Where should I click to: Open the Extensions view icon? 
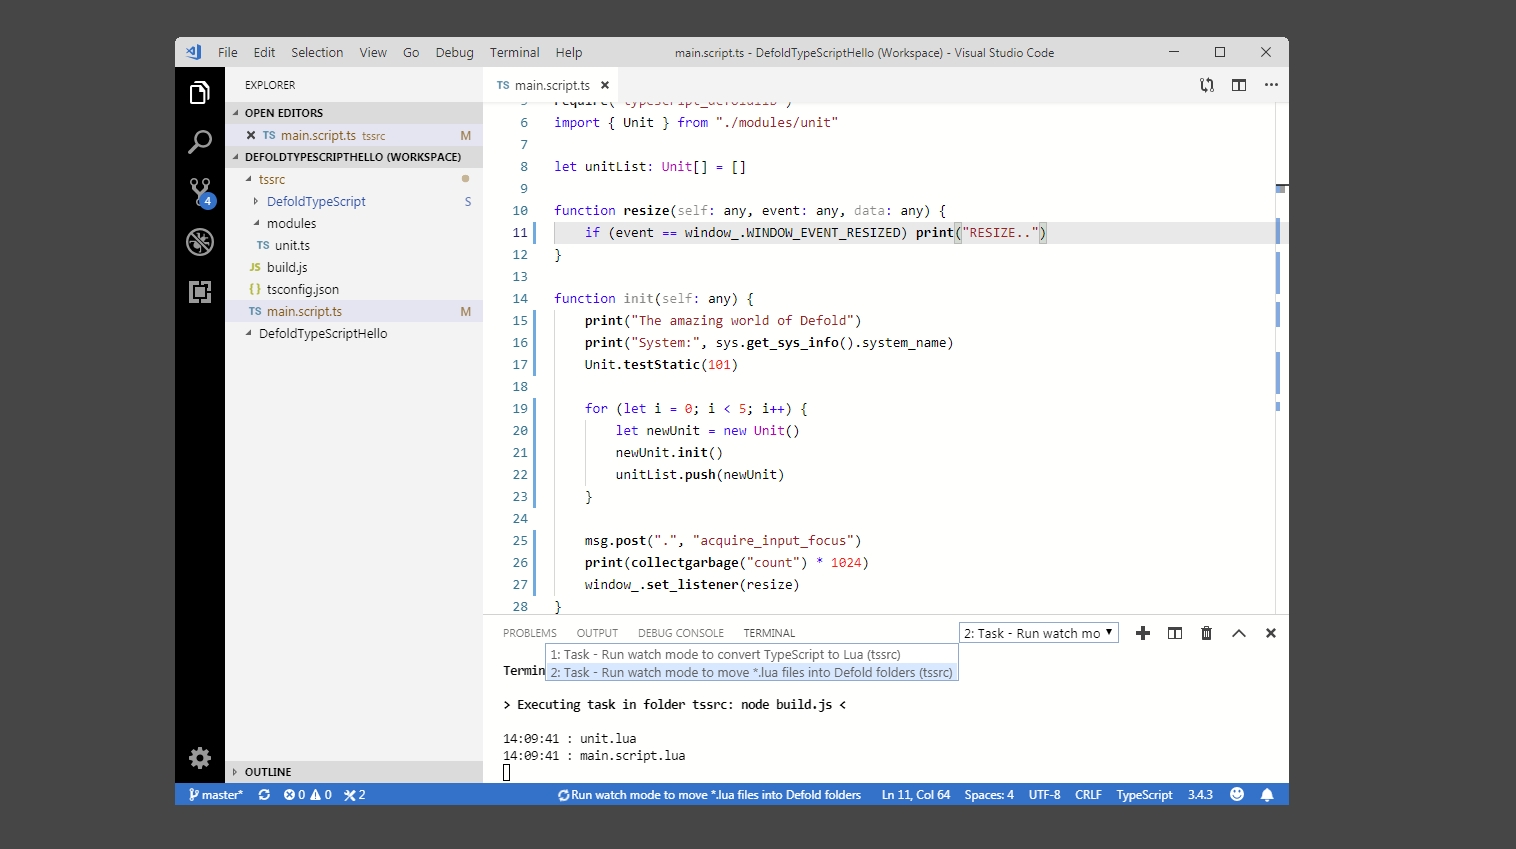pyautogui.click(x=200, y=292)
